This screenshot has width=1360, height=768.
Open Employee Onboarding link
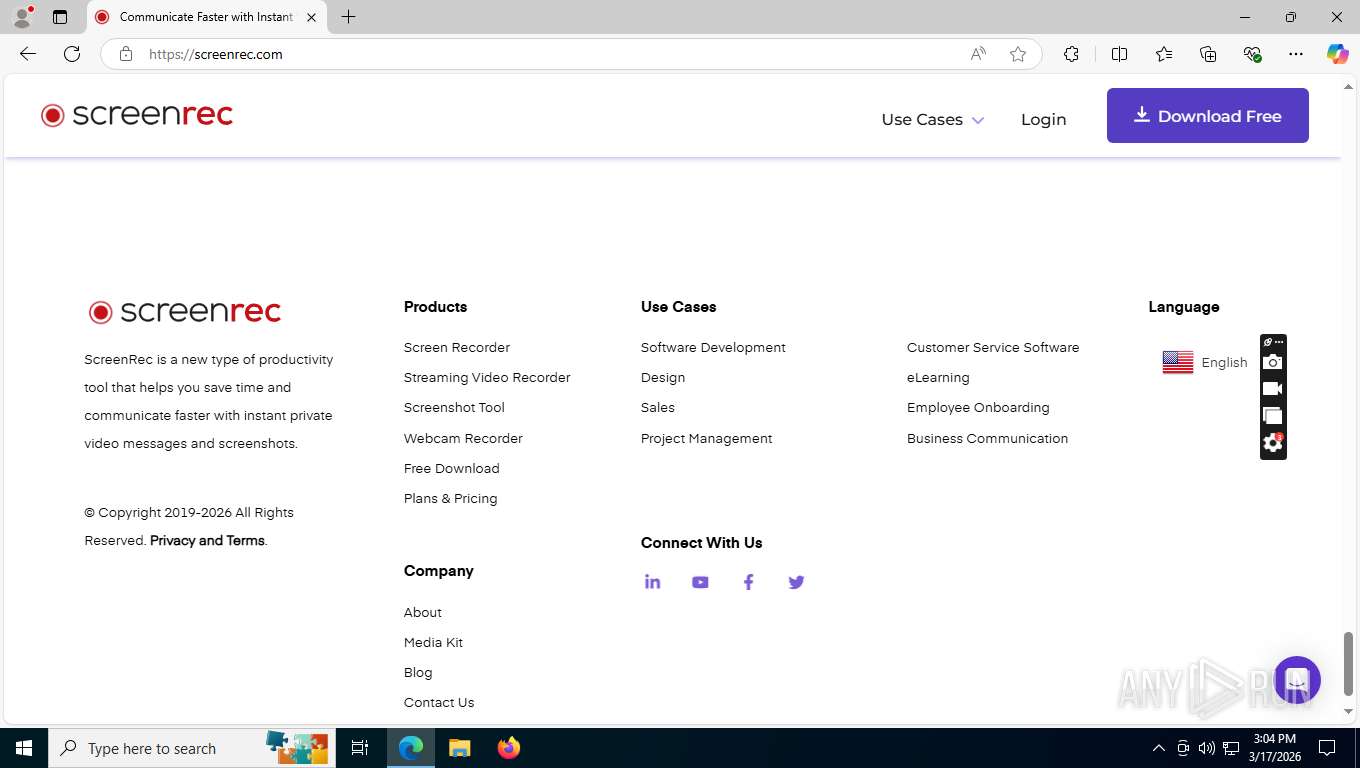pos(978,407)
